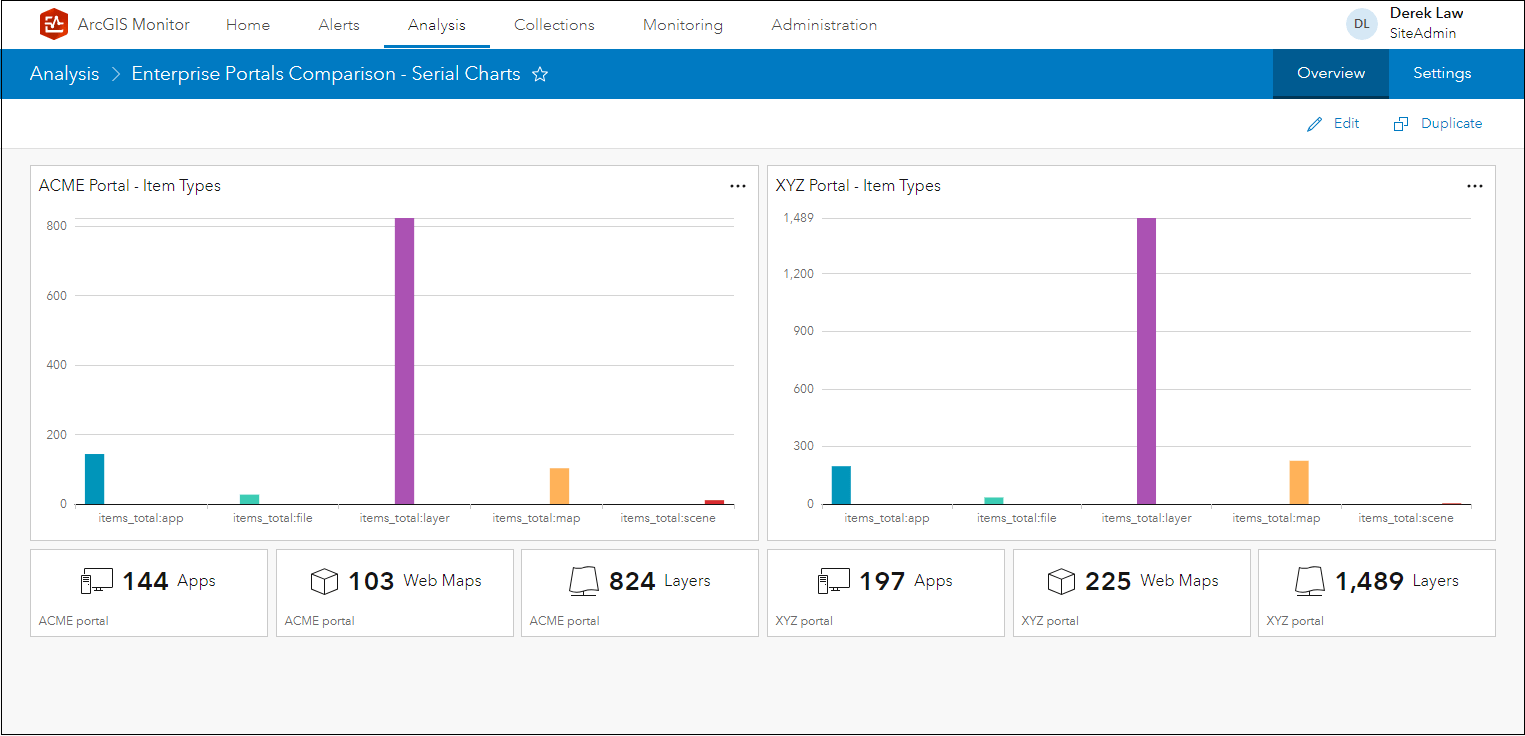Screen dimensions: 1525x736
Task: Open ACME Portal chart options menu
Action: (x=738, y=186)
